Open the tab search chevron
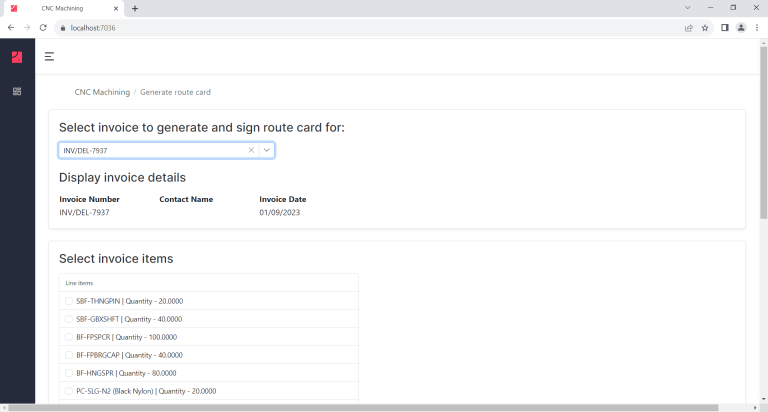This screenshot has height=412, width=768. coord(688,8)
